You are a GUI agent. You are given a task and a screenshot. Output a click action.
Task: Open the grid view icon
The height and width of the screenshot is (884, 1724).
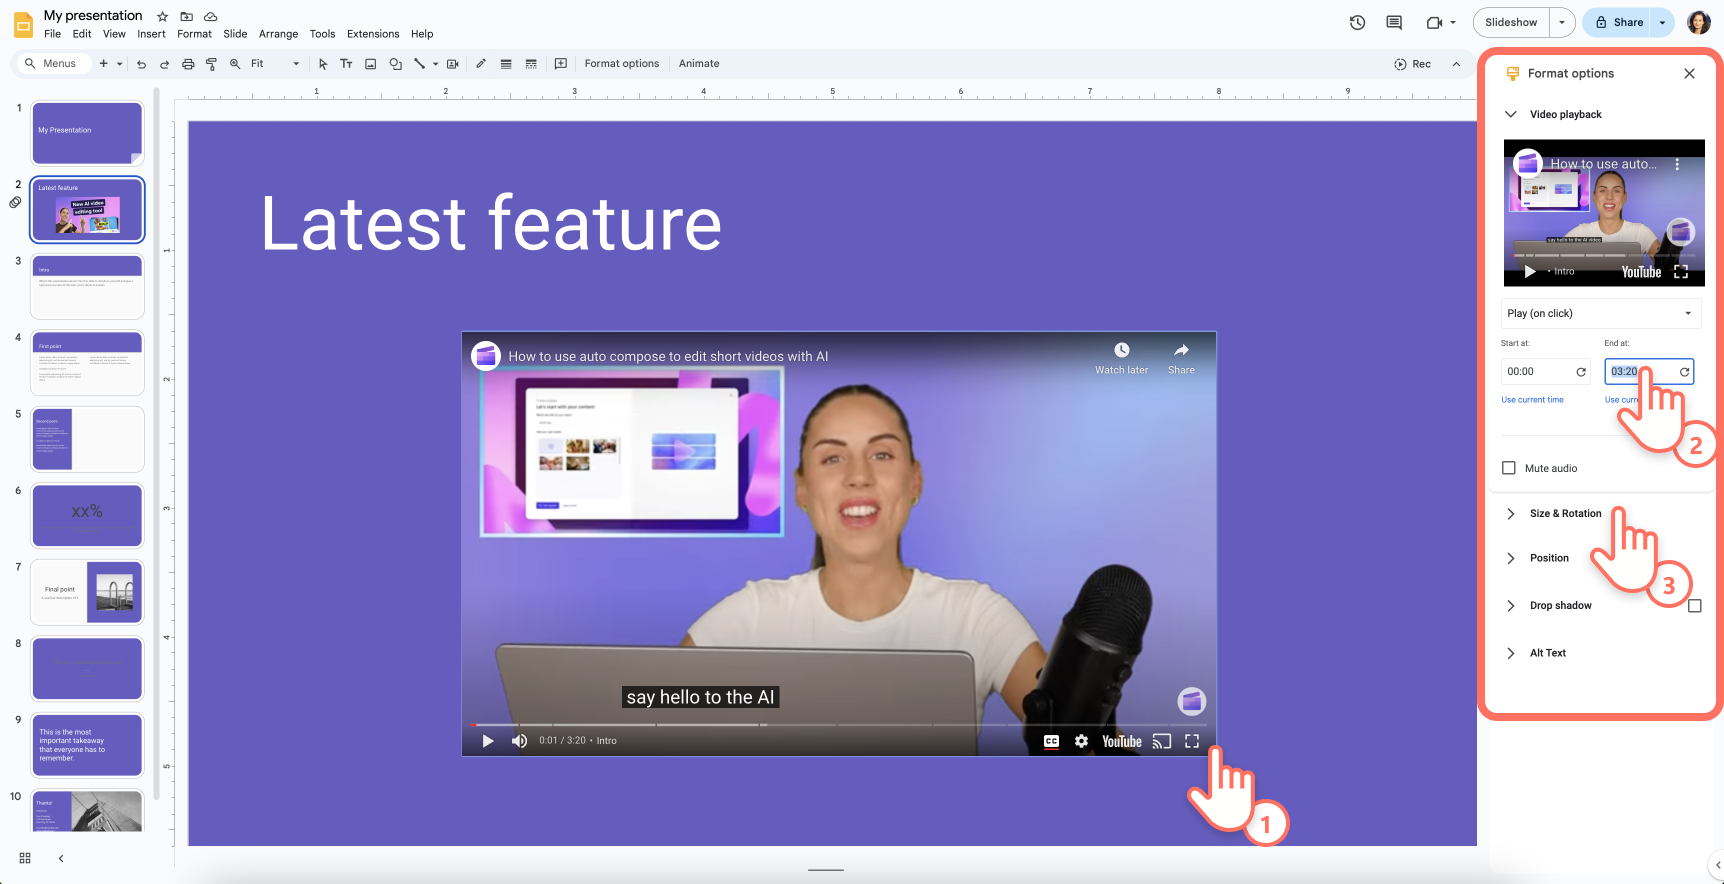point(25,858)
